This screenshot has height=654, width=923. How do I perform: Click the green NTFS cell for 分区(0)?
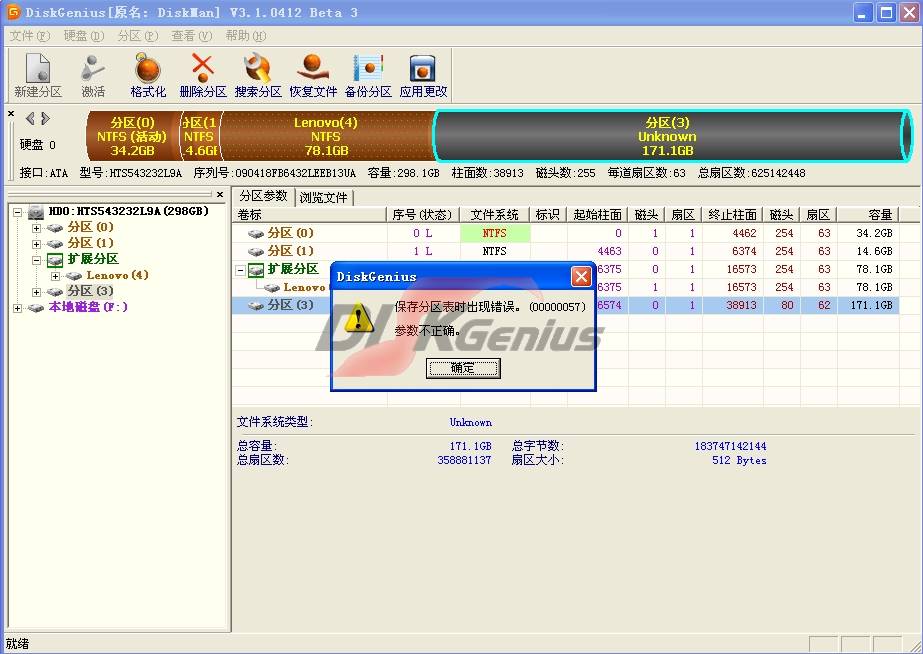pyautogui.click(x=495, y=233)
